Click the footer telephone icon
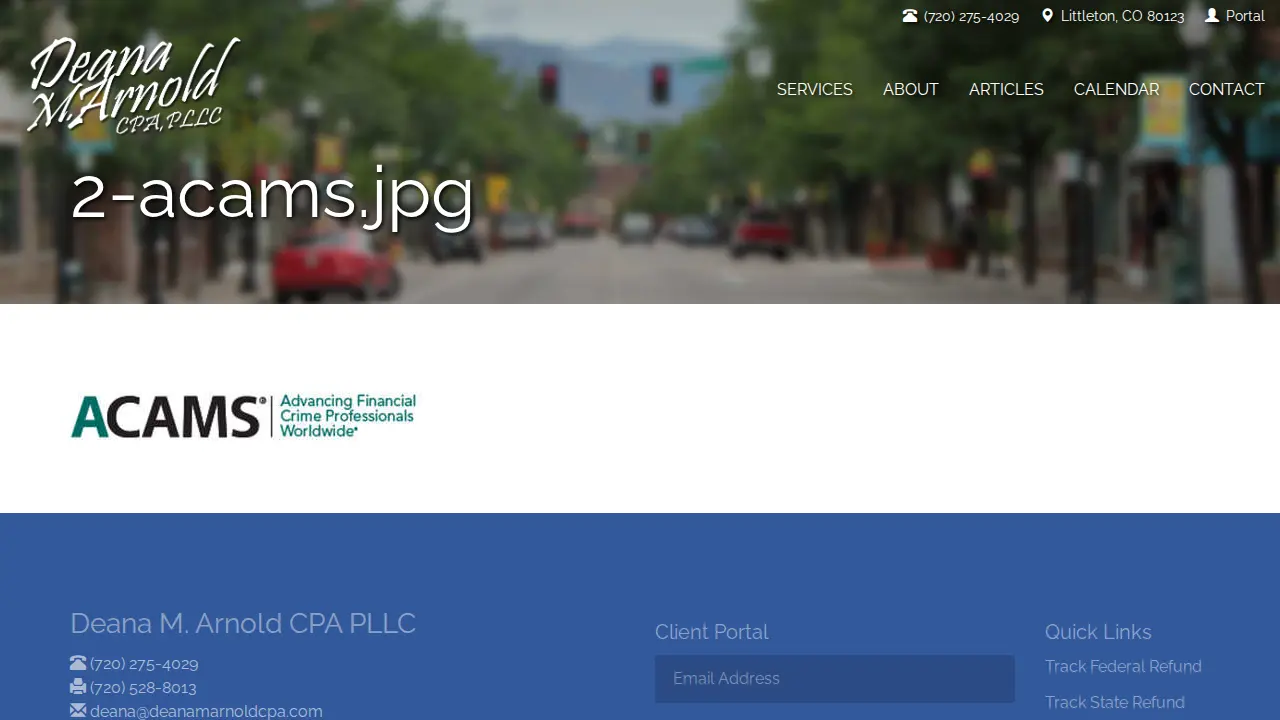 78,663
